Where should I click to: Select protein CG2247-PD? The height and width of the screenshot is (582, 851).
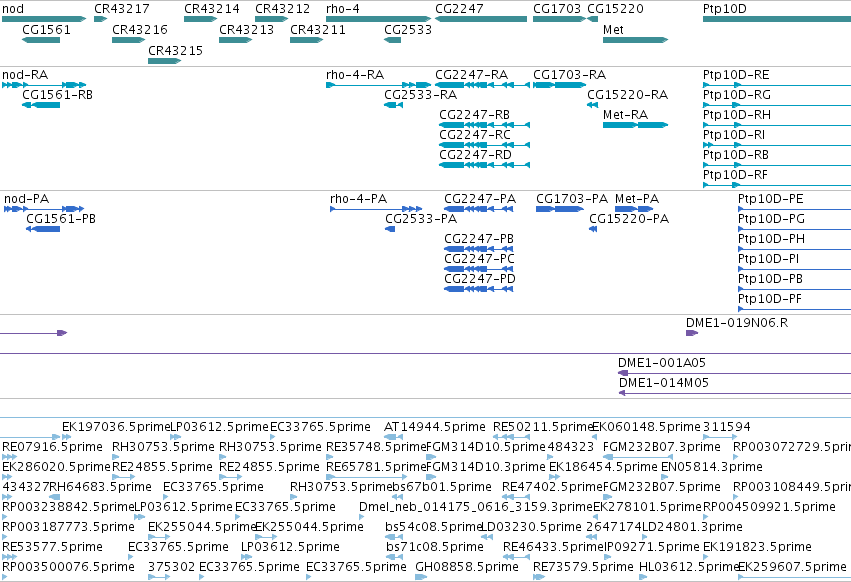coord(479,289)
